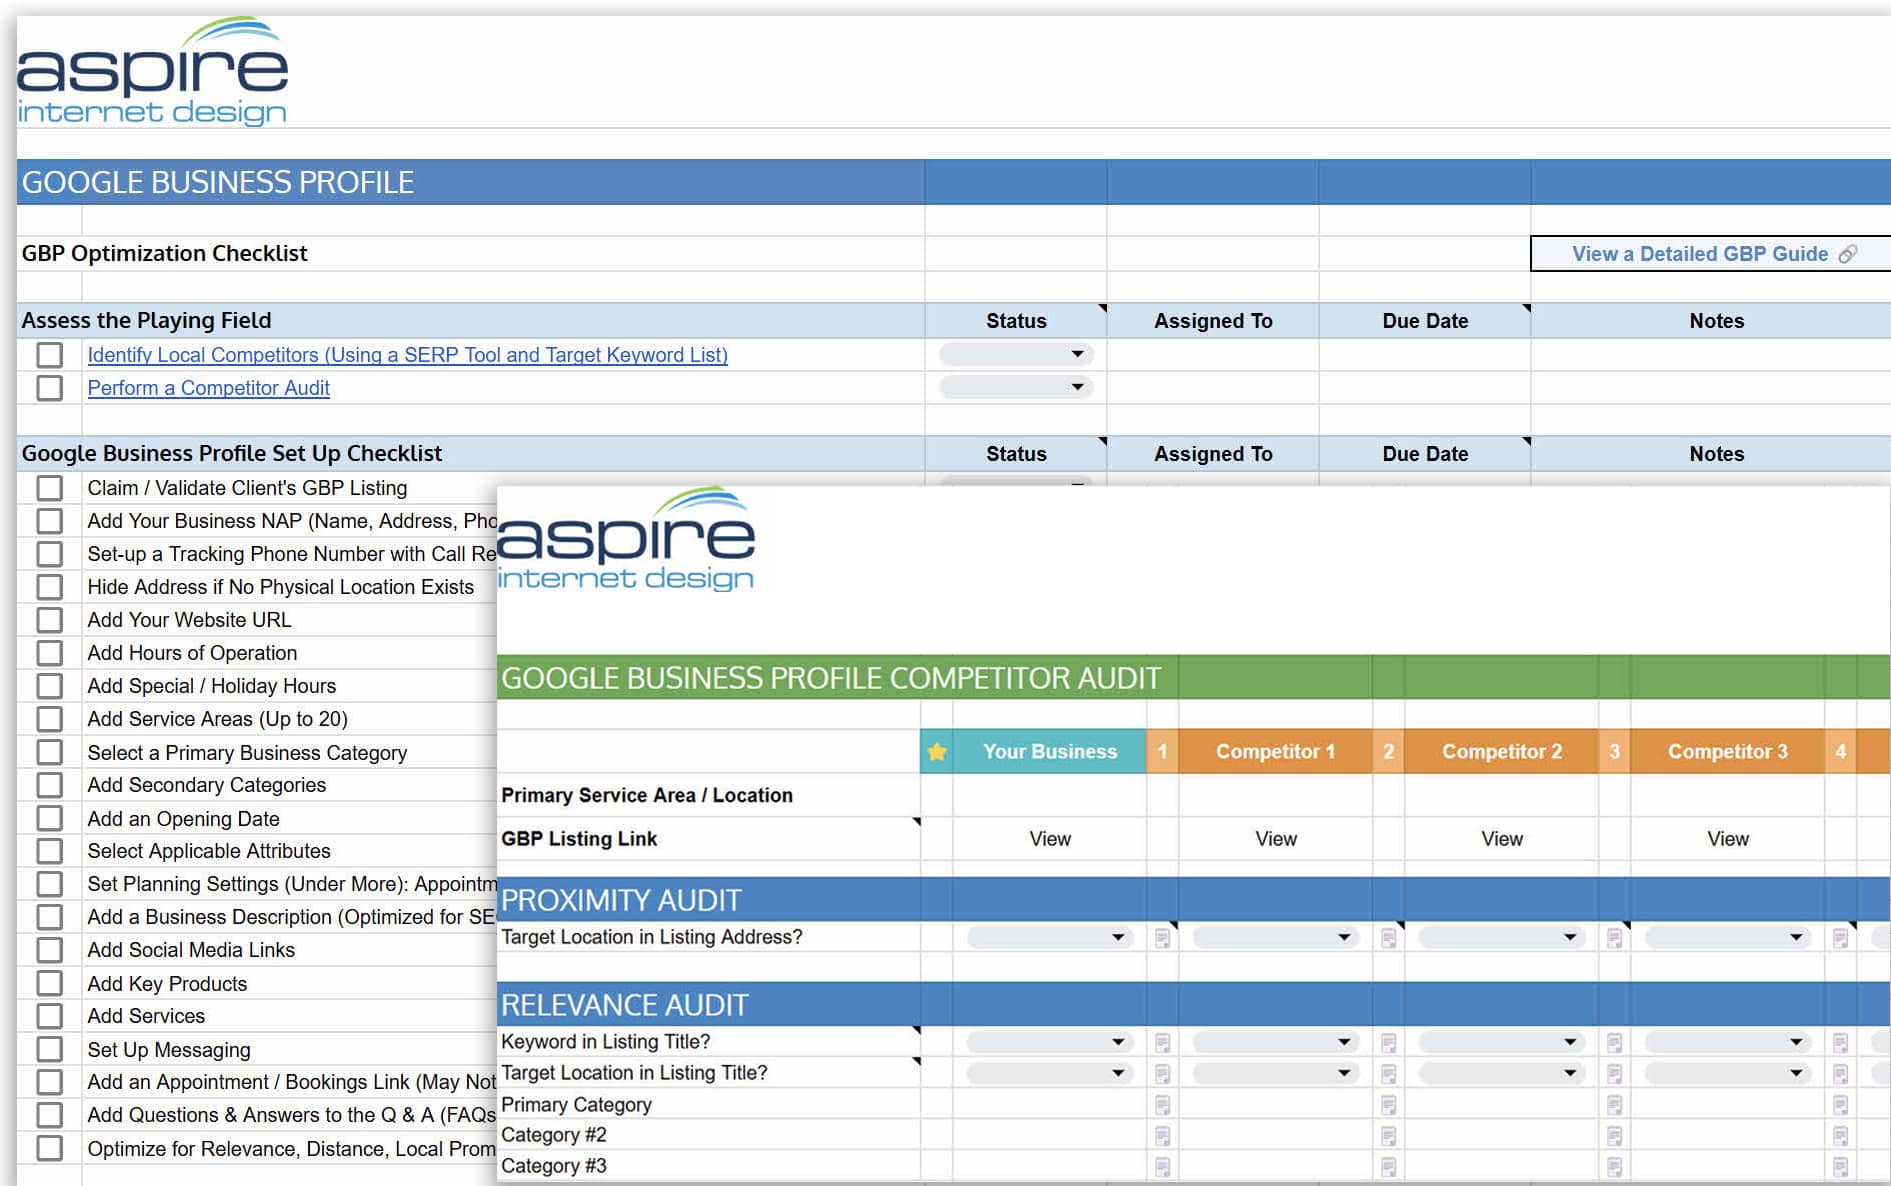Open note icon for Your Business Keyword in Listing Title
This screenshot has width=1891, height=1186.
point(1162,1043)
